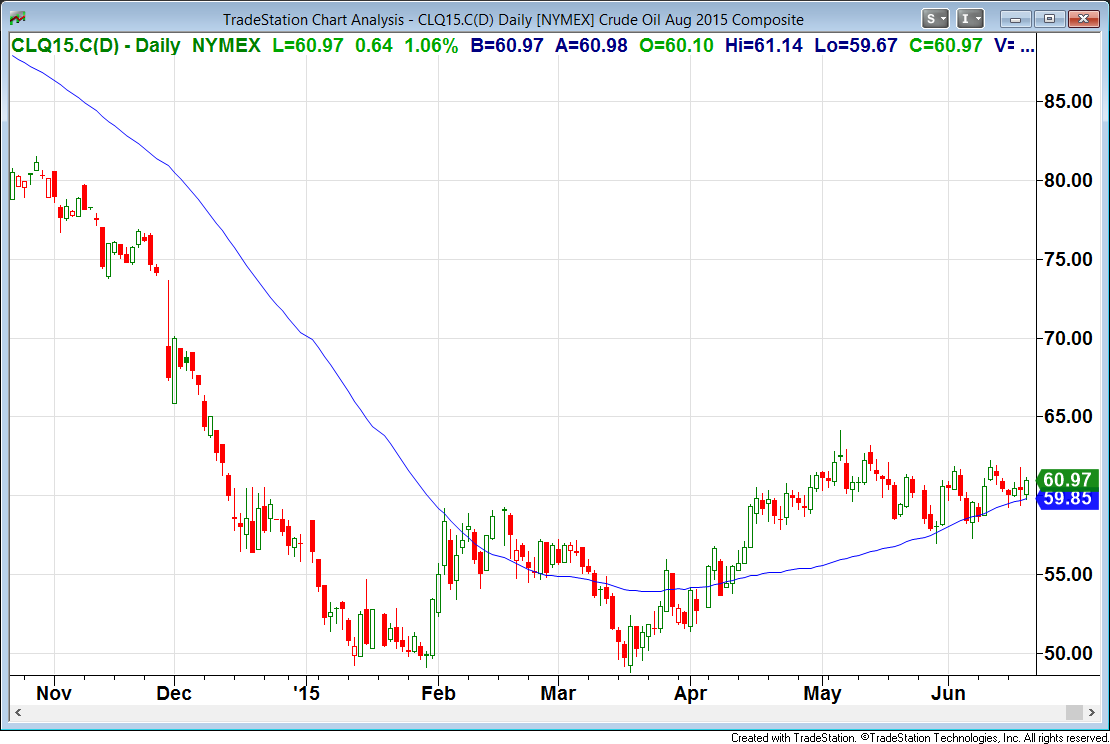Open the Style settings via the S button
Screen dimensions: 1110x744
pyautogui.click(x=931, y=19)
